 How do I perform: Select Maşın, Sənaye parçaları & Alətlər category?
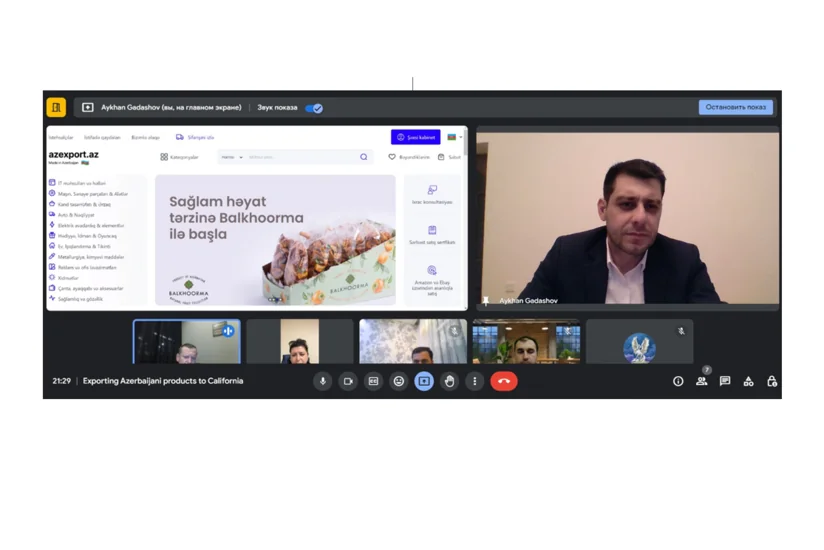click(88, 194)
